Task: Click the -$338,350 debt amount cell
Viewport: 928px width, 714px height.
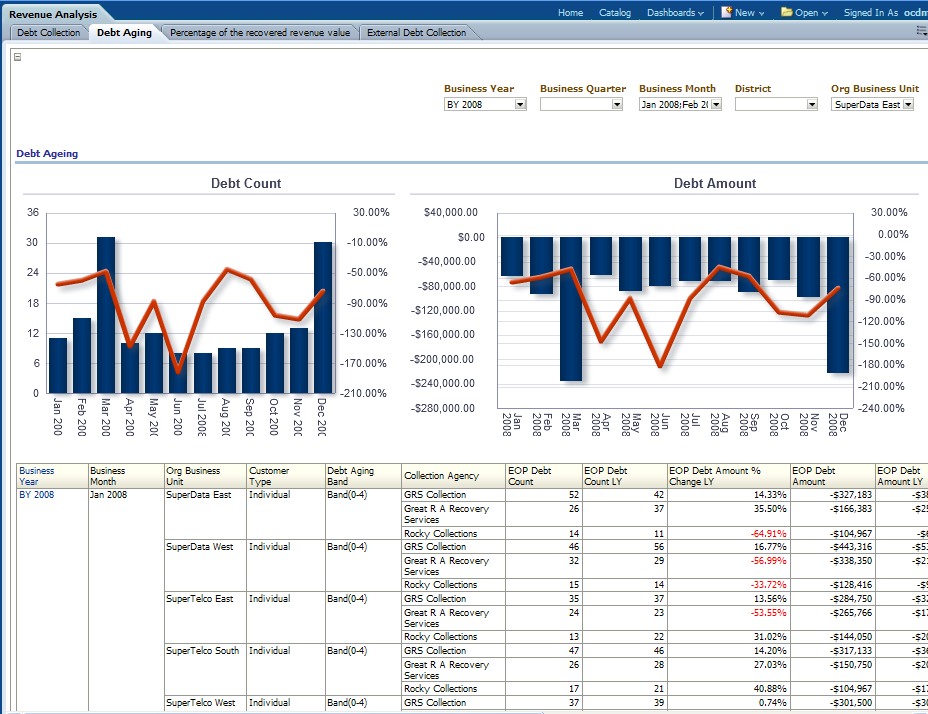Action: 851,561
